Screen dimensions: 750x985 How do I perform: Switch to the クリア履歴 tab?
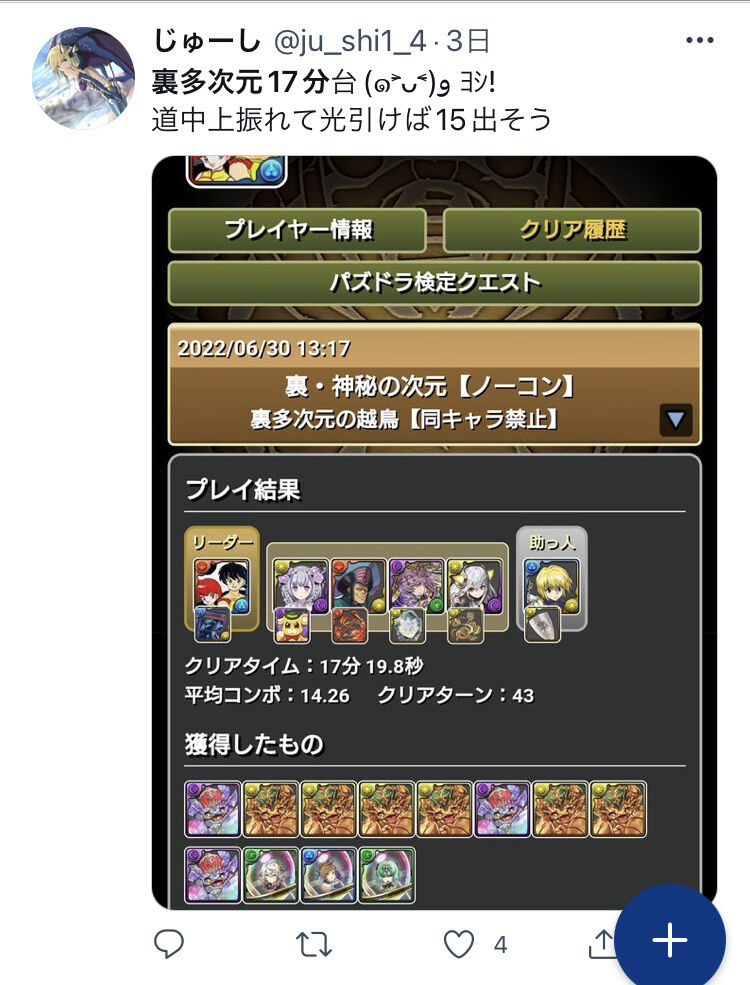coord(572,230)
